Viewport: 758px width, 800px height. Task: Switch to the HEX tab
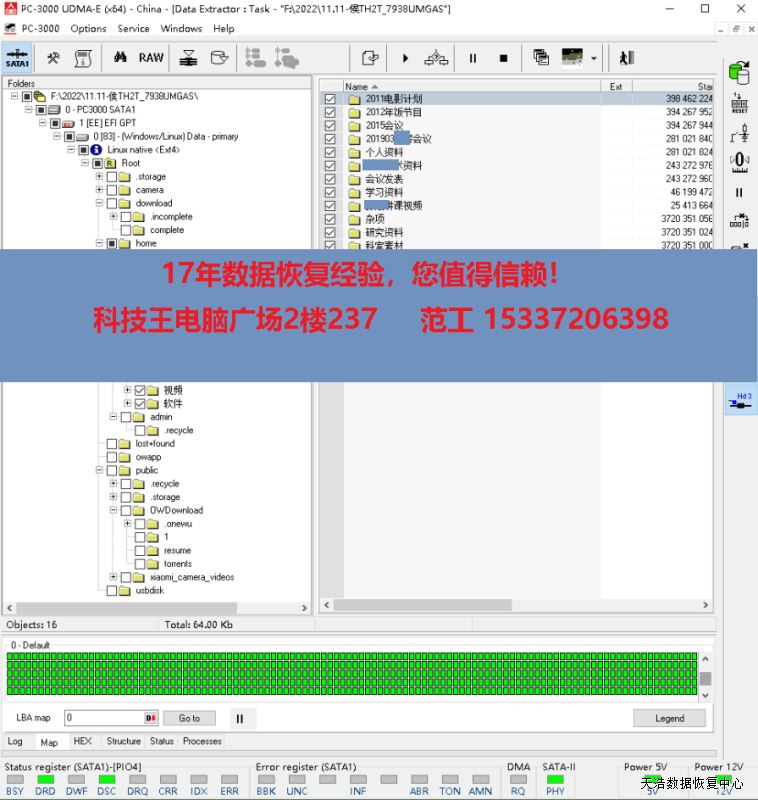point(82,742)
